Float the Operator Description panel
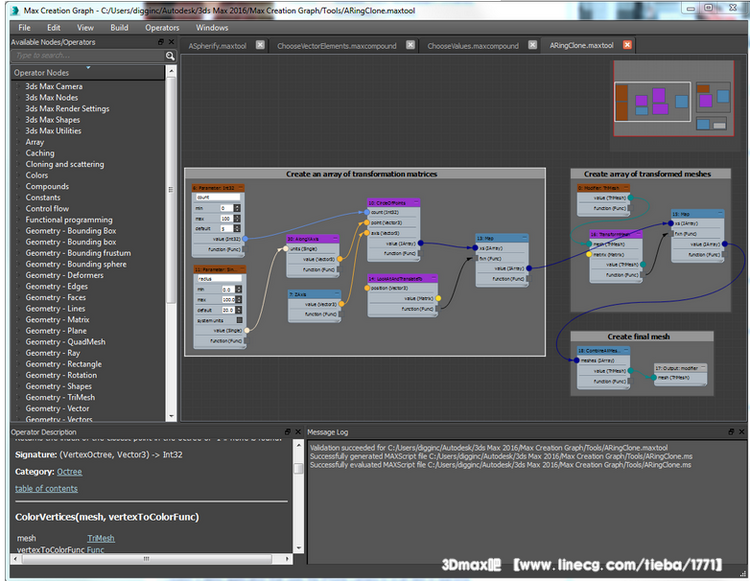The image size is (750, 581). (287, 431)
